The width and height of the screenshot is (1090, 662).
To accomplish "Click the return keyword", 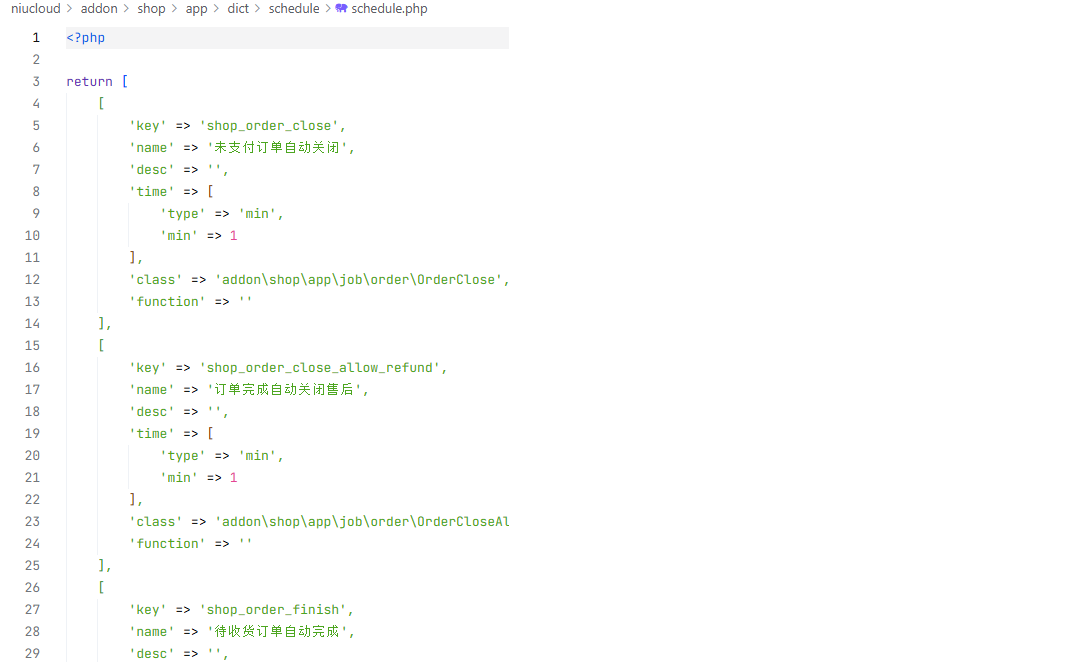I will pos(89,81).
